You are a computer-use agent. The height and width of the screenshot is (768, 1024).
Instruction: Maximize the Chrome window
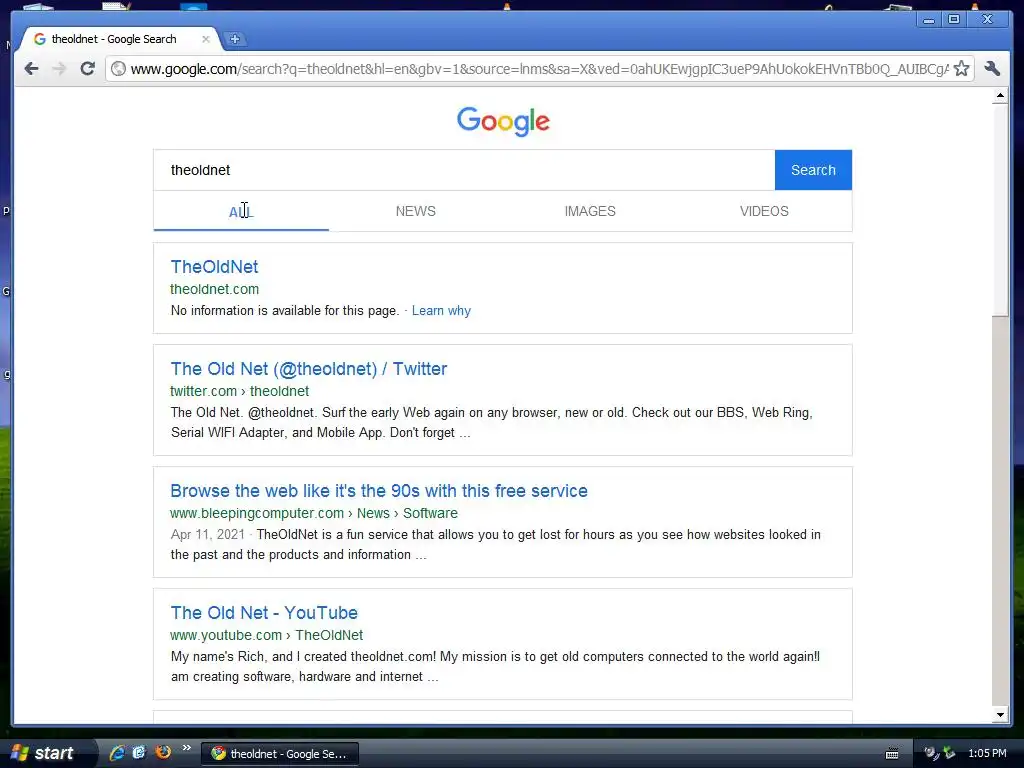(x=954, y=20)
